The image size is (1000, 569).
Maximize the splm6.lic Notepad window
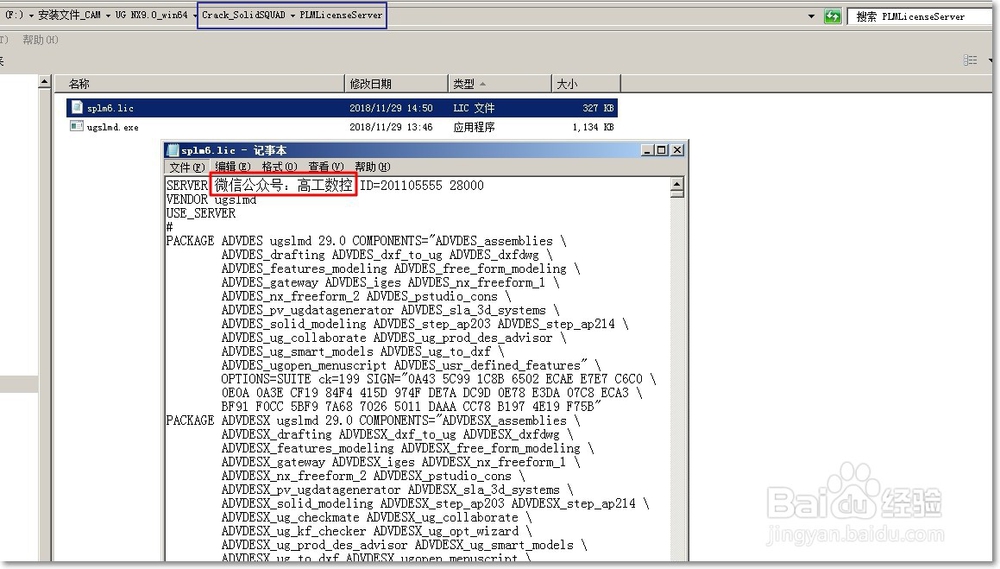[x=662, y=150]
